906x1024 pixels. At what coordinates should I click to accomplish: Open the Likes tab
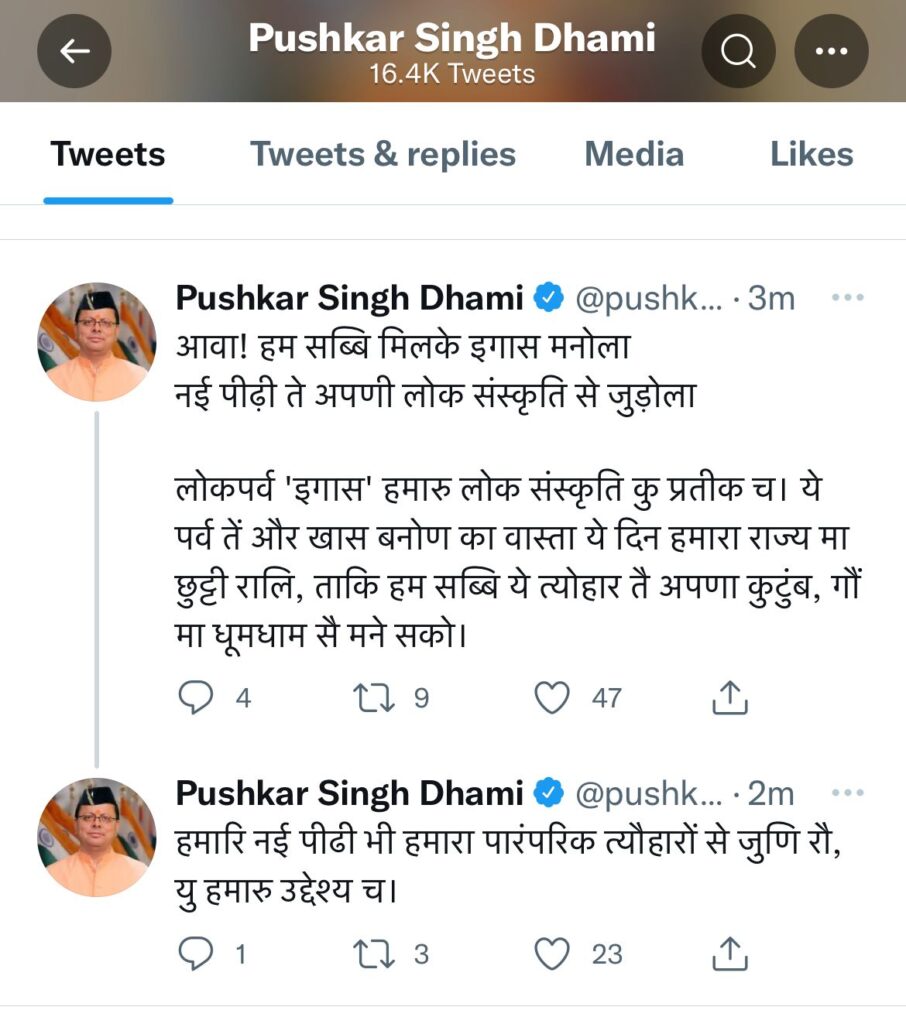[811, 154]
